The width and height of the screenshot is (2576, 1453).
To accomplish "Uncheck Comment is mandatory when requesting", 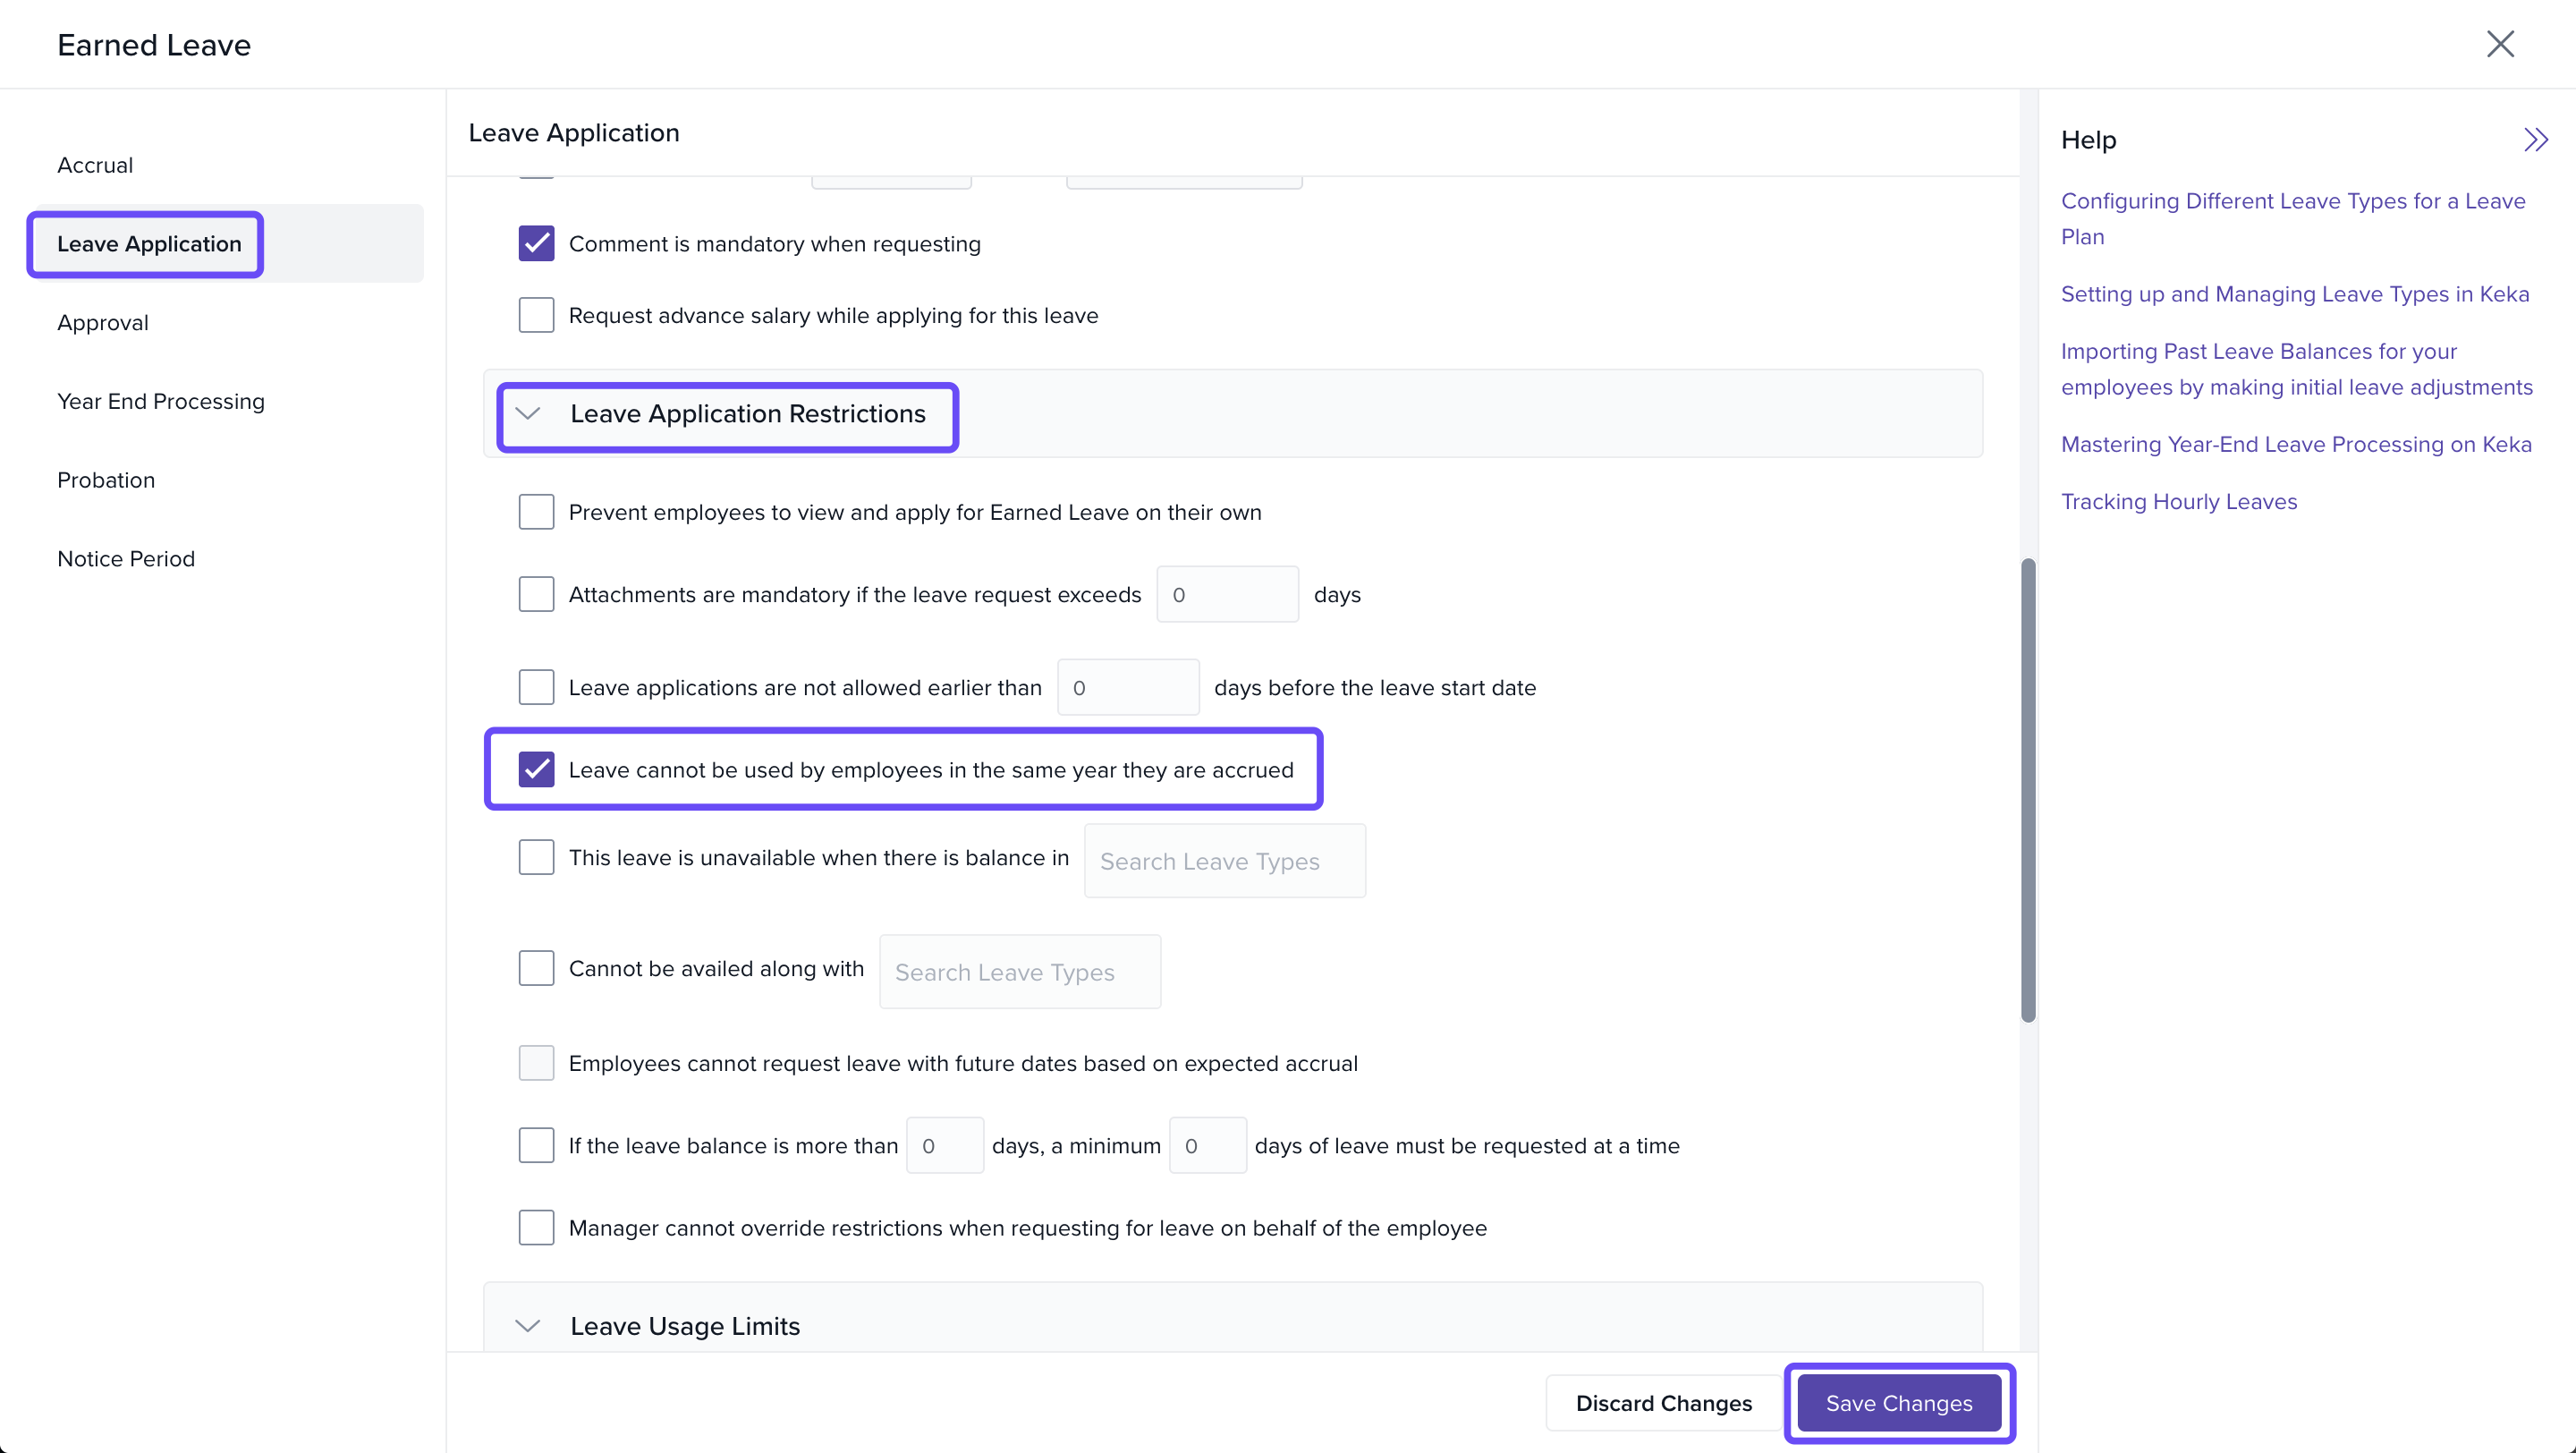I will pyautogui.click(x=536, y=244).
